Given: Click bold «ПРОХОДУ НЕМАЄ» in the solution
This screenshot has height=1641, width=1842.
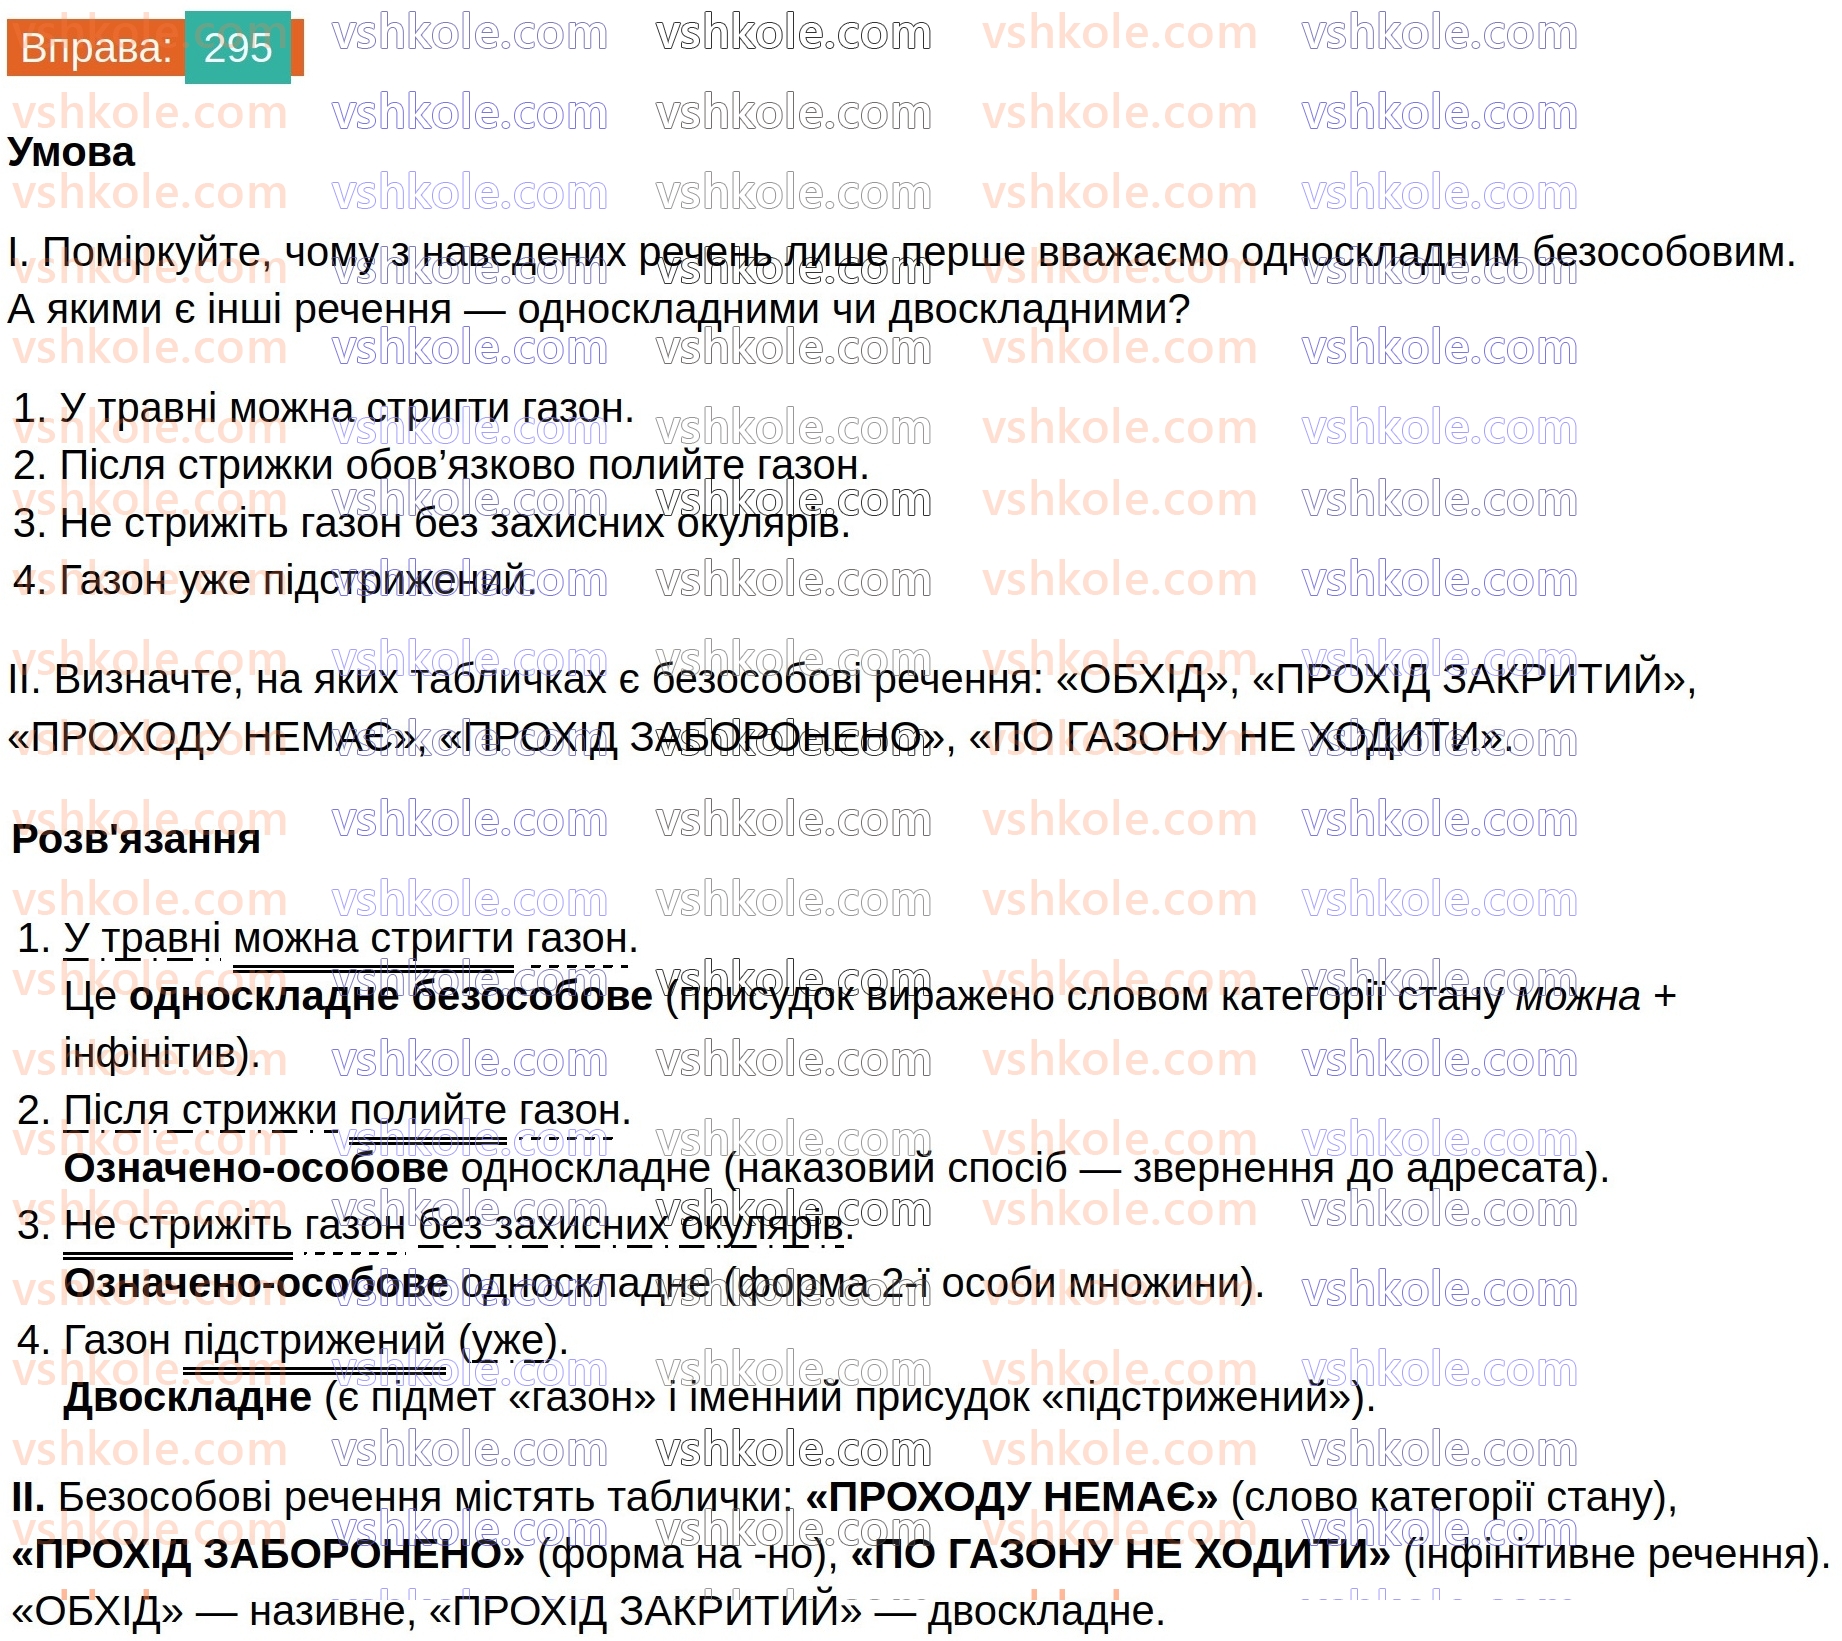Looking at the screenshot, I should (1011, 1498).
